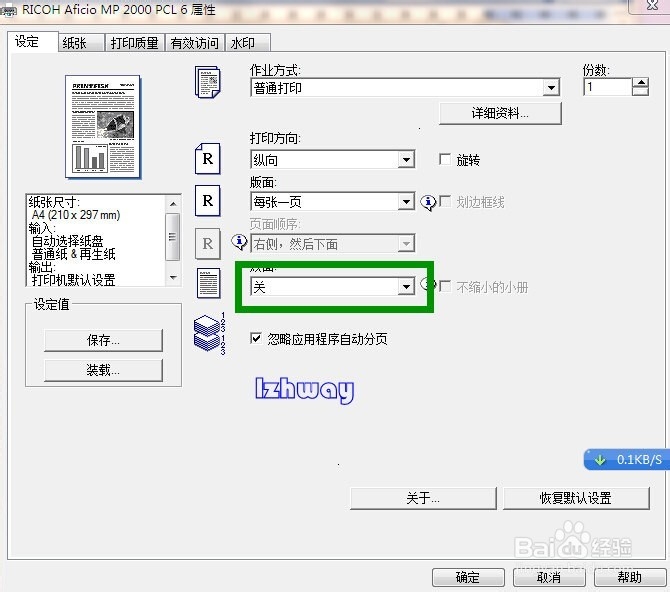Click the job type document icon
The width and height of the screenshot is (670, 592).
click(x=208, y=82)
